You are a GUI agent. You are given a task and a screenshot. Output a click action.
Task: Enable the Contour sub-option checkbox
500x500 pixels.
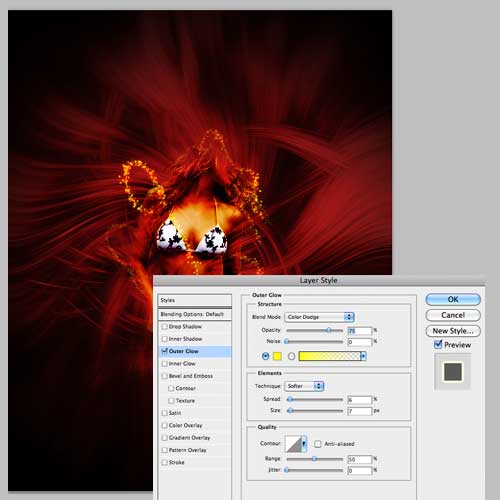[171, 388]
